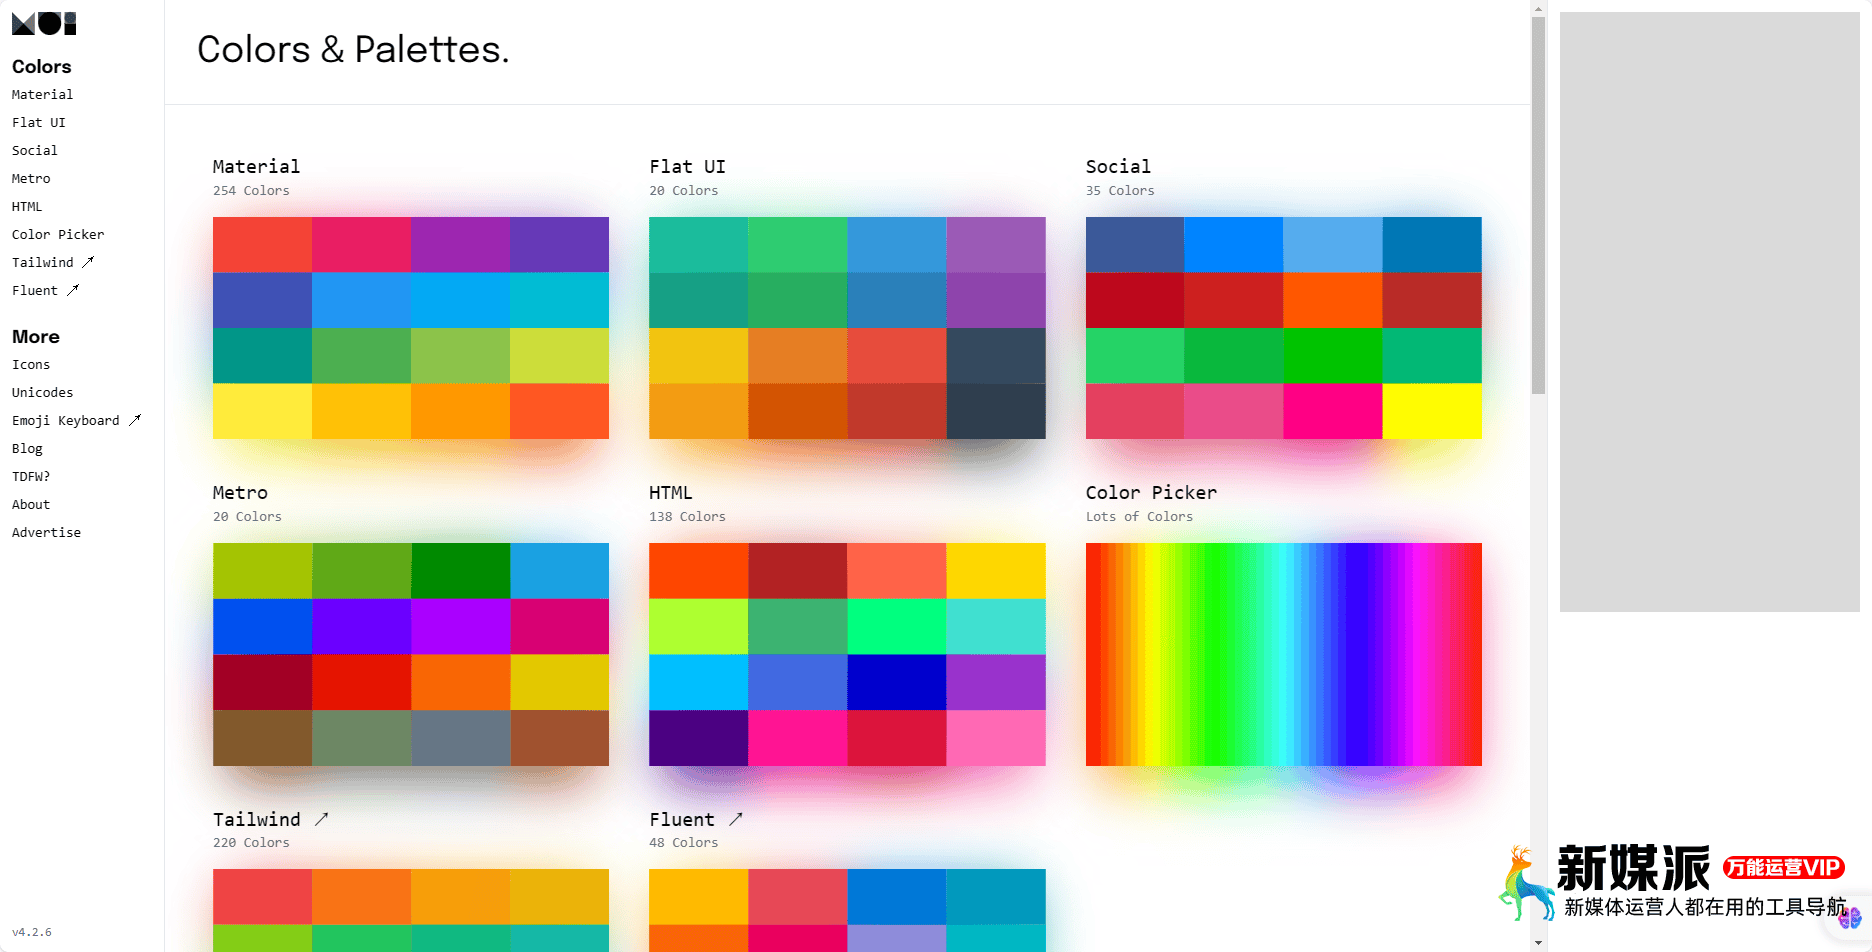Open the Unicodes page
The height and width of the screenshot is (952, 1872).
[43, 392]
